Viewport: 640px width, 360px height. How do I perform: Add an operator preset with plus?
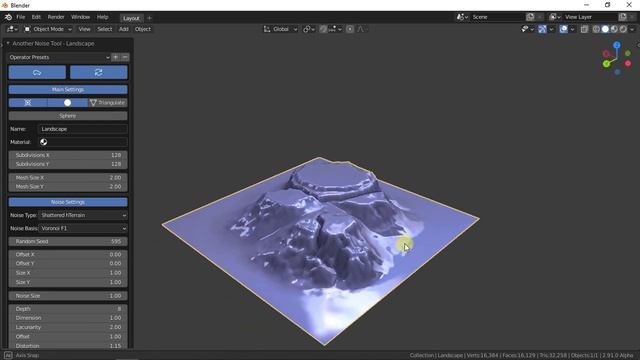[x=116, y=57]
